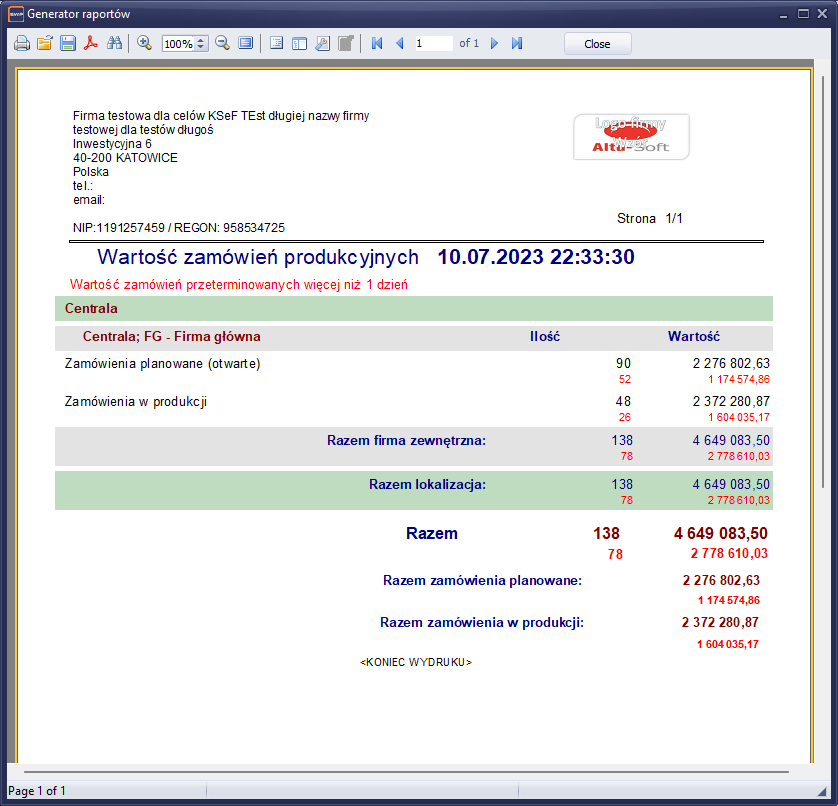This screenshot has height=806, width=838.
Task: Click the Print report icon
Action: 22,44
